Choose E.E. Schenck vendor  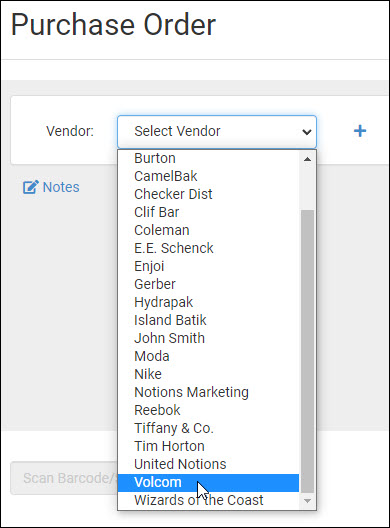point(208,248)
